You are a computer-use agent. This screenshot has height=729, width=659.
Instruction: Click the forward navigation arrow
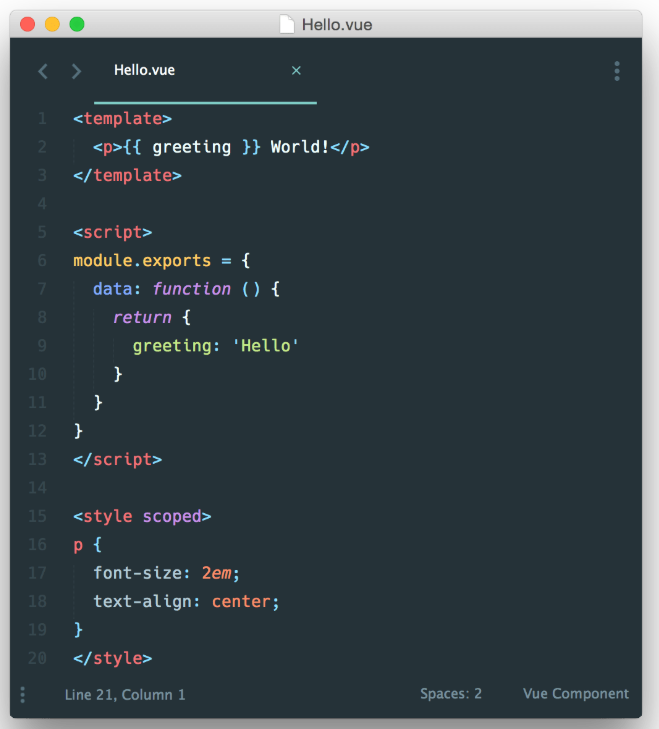coord(77,71)
